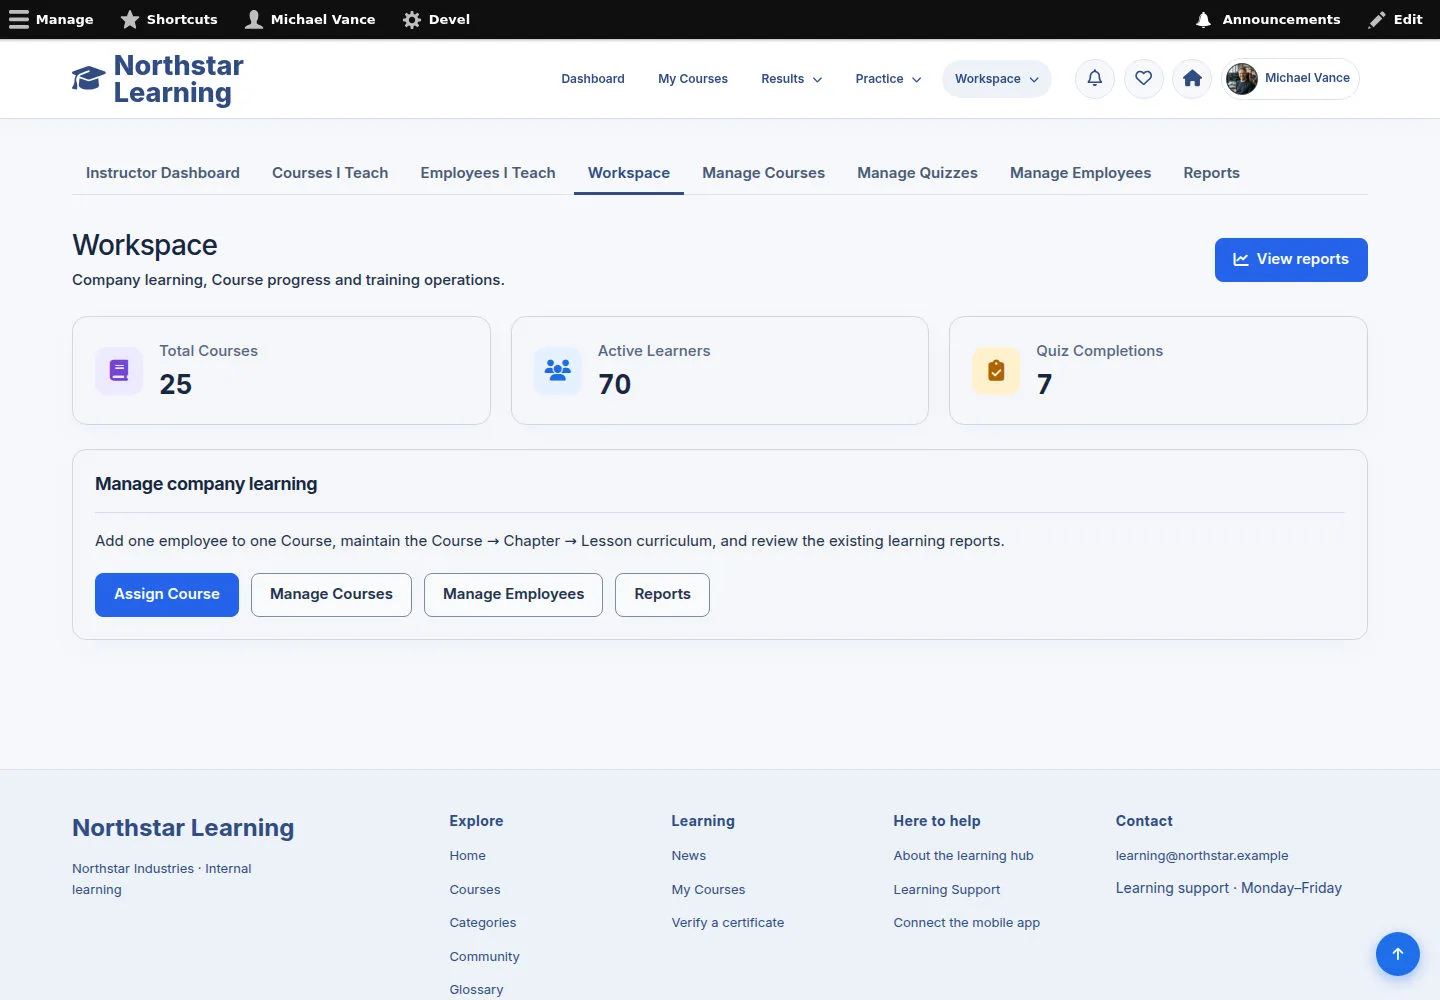Go to the Manage Employees tab
This screenshot has width=1440, height=1000.
click(x=1080, y=173)
